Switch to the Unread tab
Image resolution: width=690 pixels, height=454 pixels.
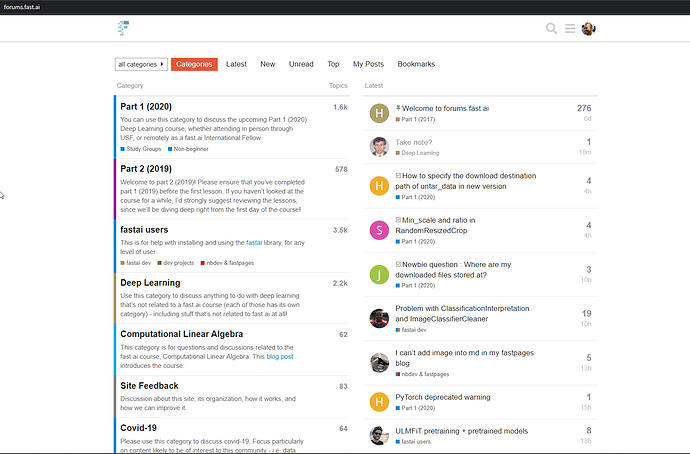(x=301, y=64)
